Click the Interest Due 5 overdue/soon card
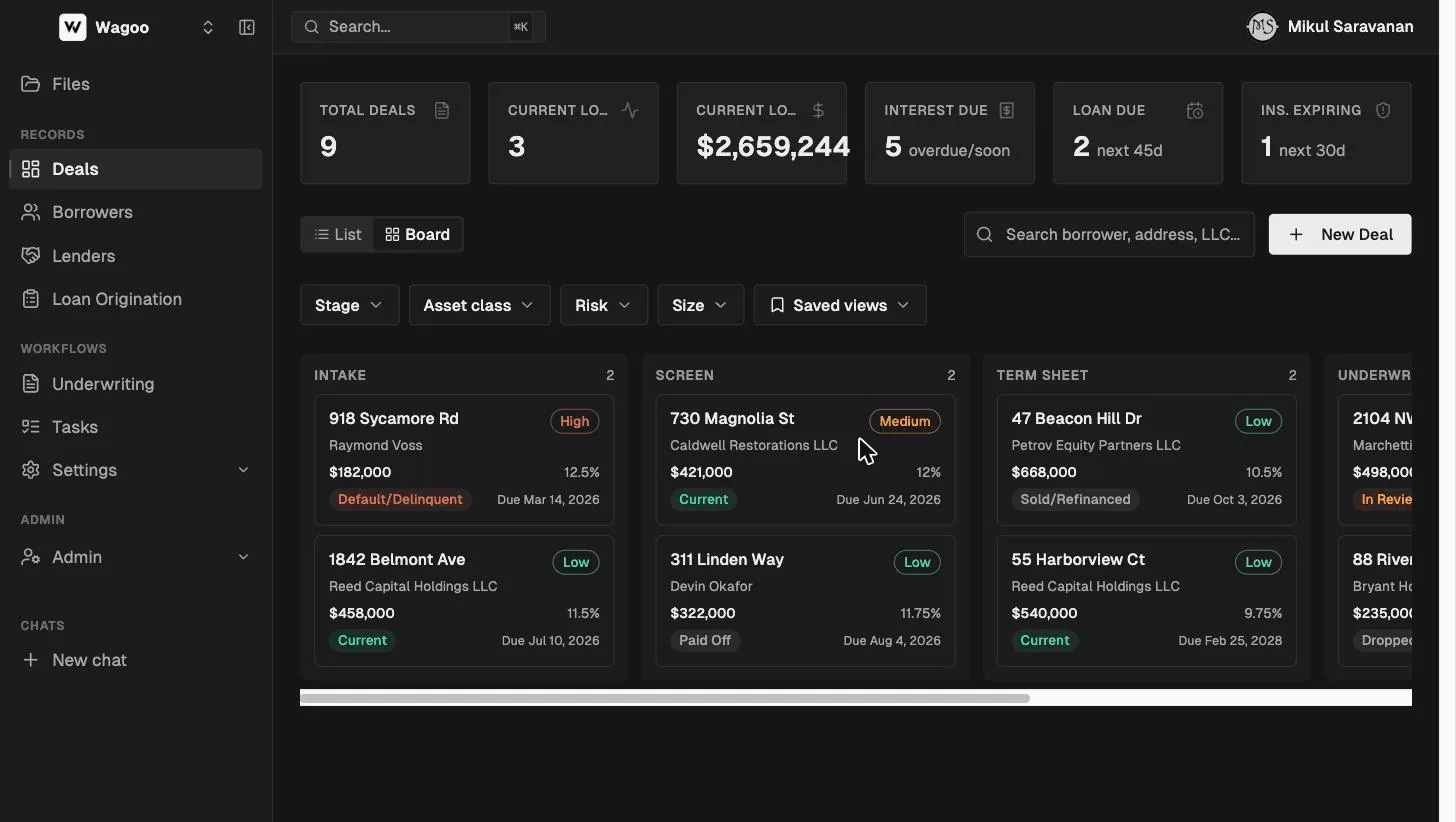1456x822 pixels. click(949, 133)
